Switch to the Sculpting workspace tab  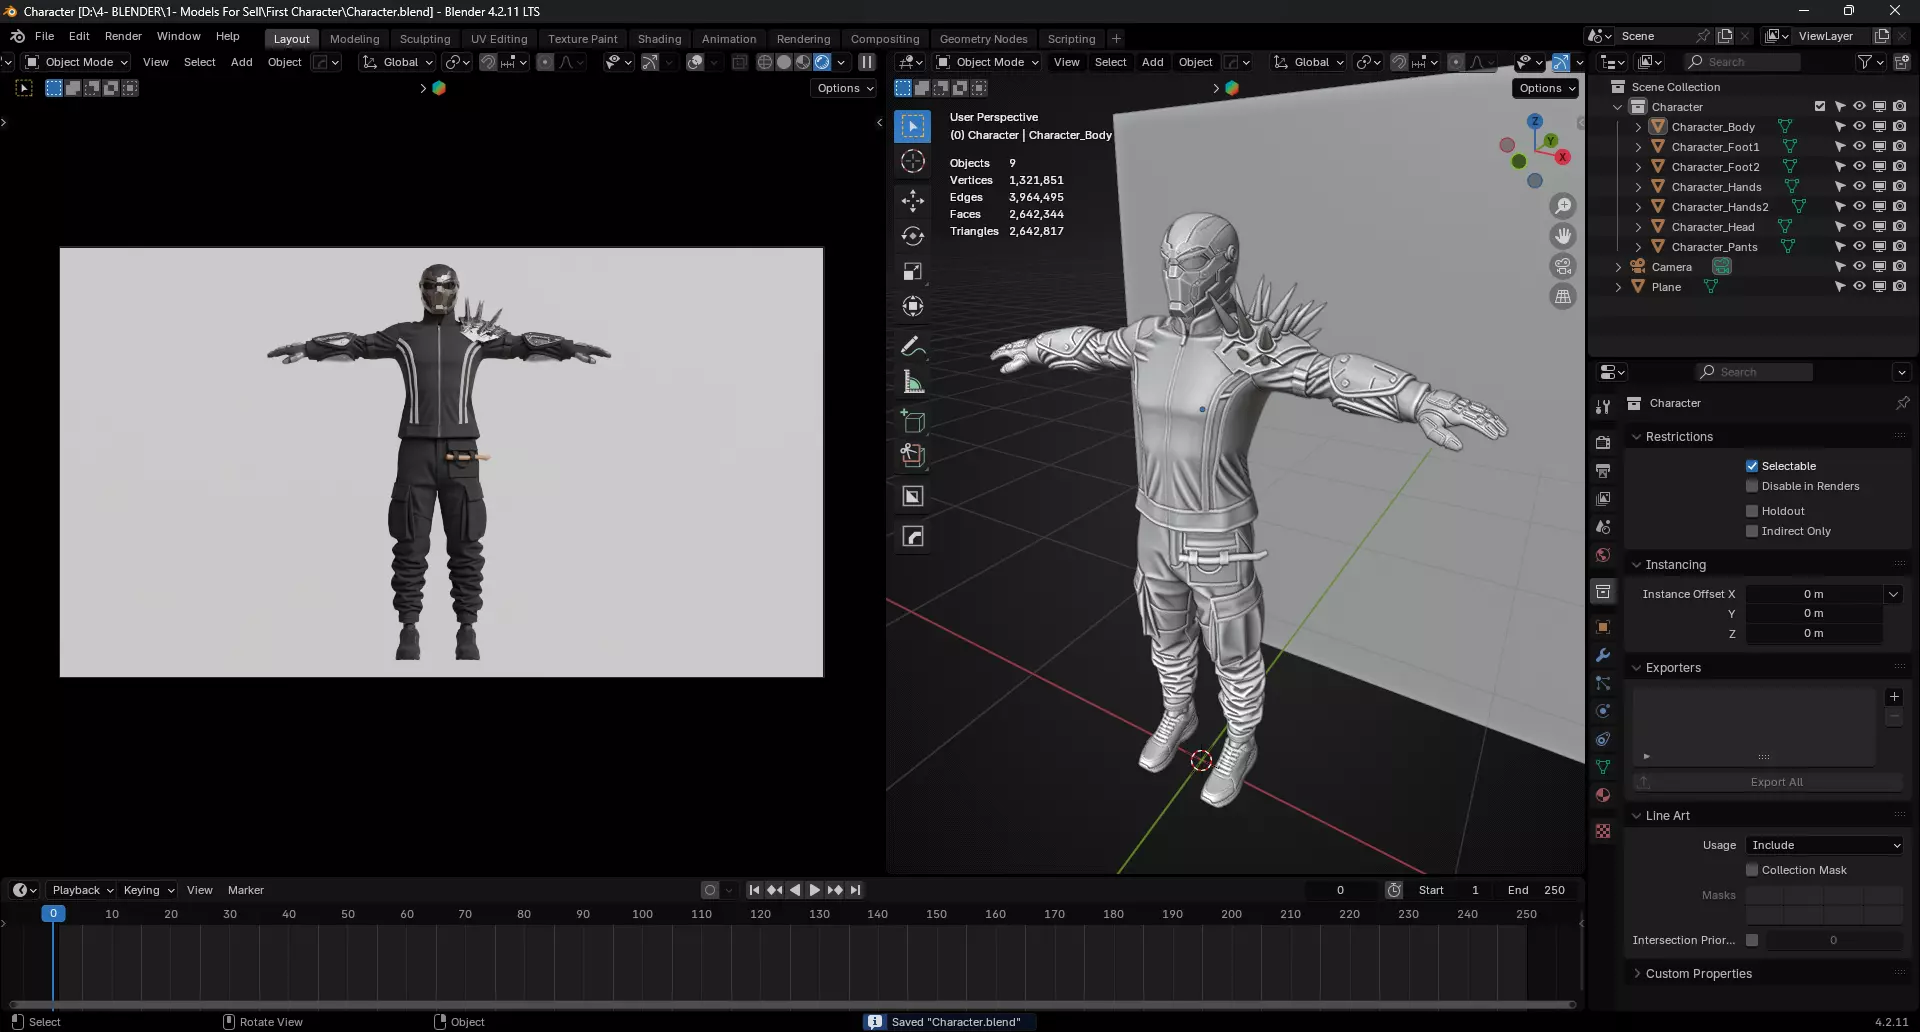pos(425,39)
